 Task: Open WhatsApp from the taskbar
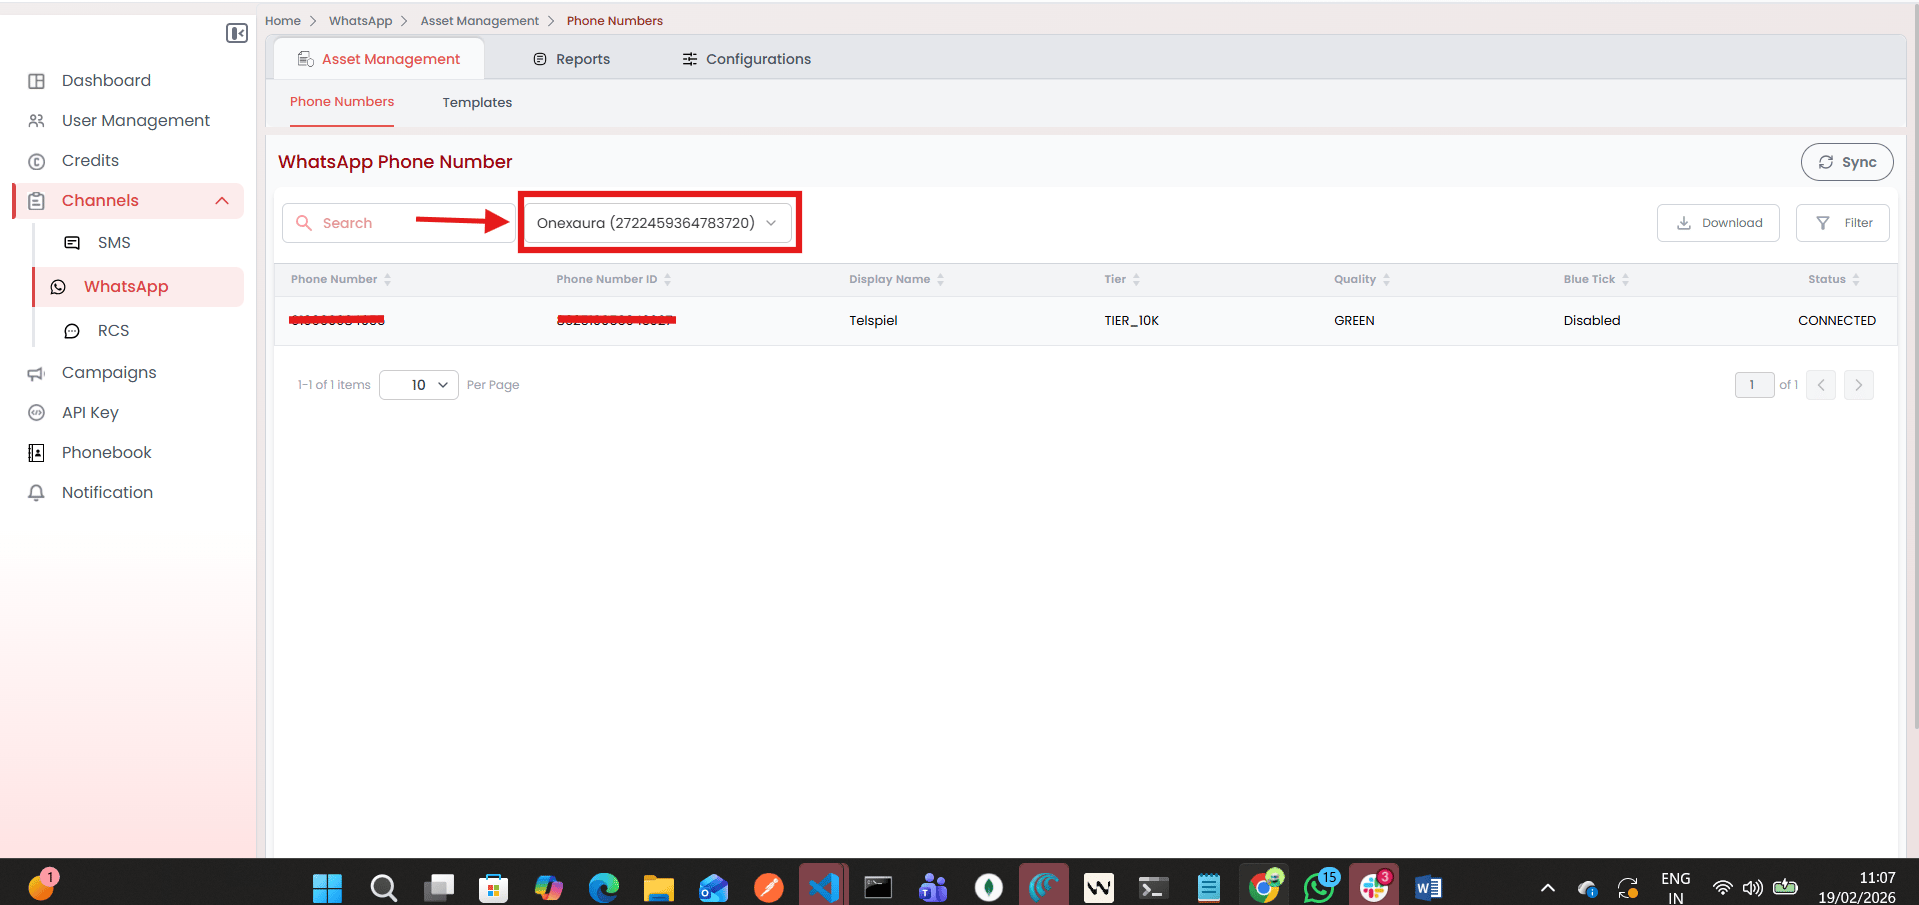coord(1320,886)
